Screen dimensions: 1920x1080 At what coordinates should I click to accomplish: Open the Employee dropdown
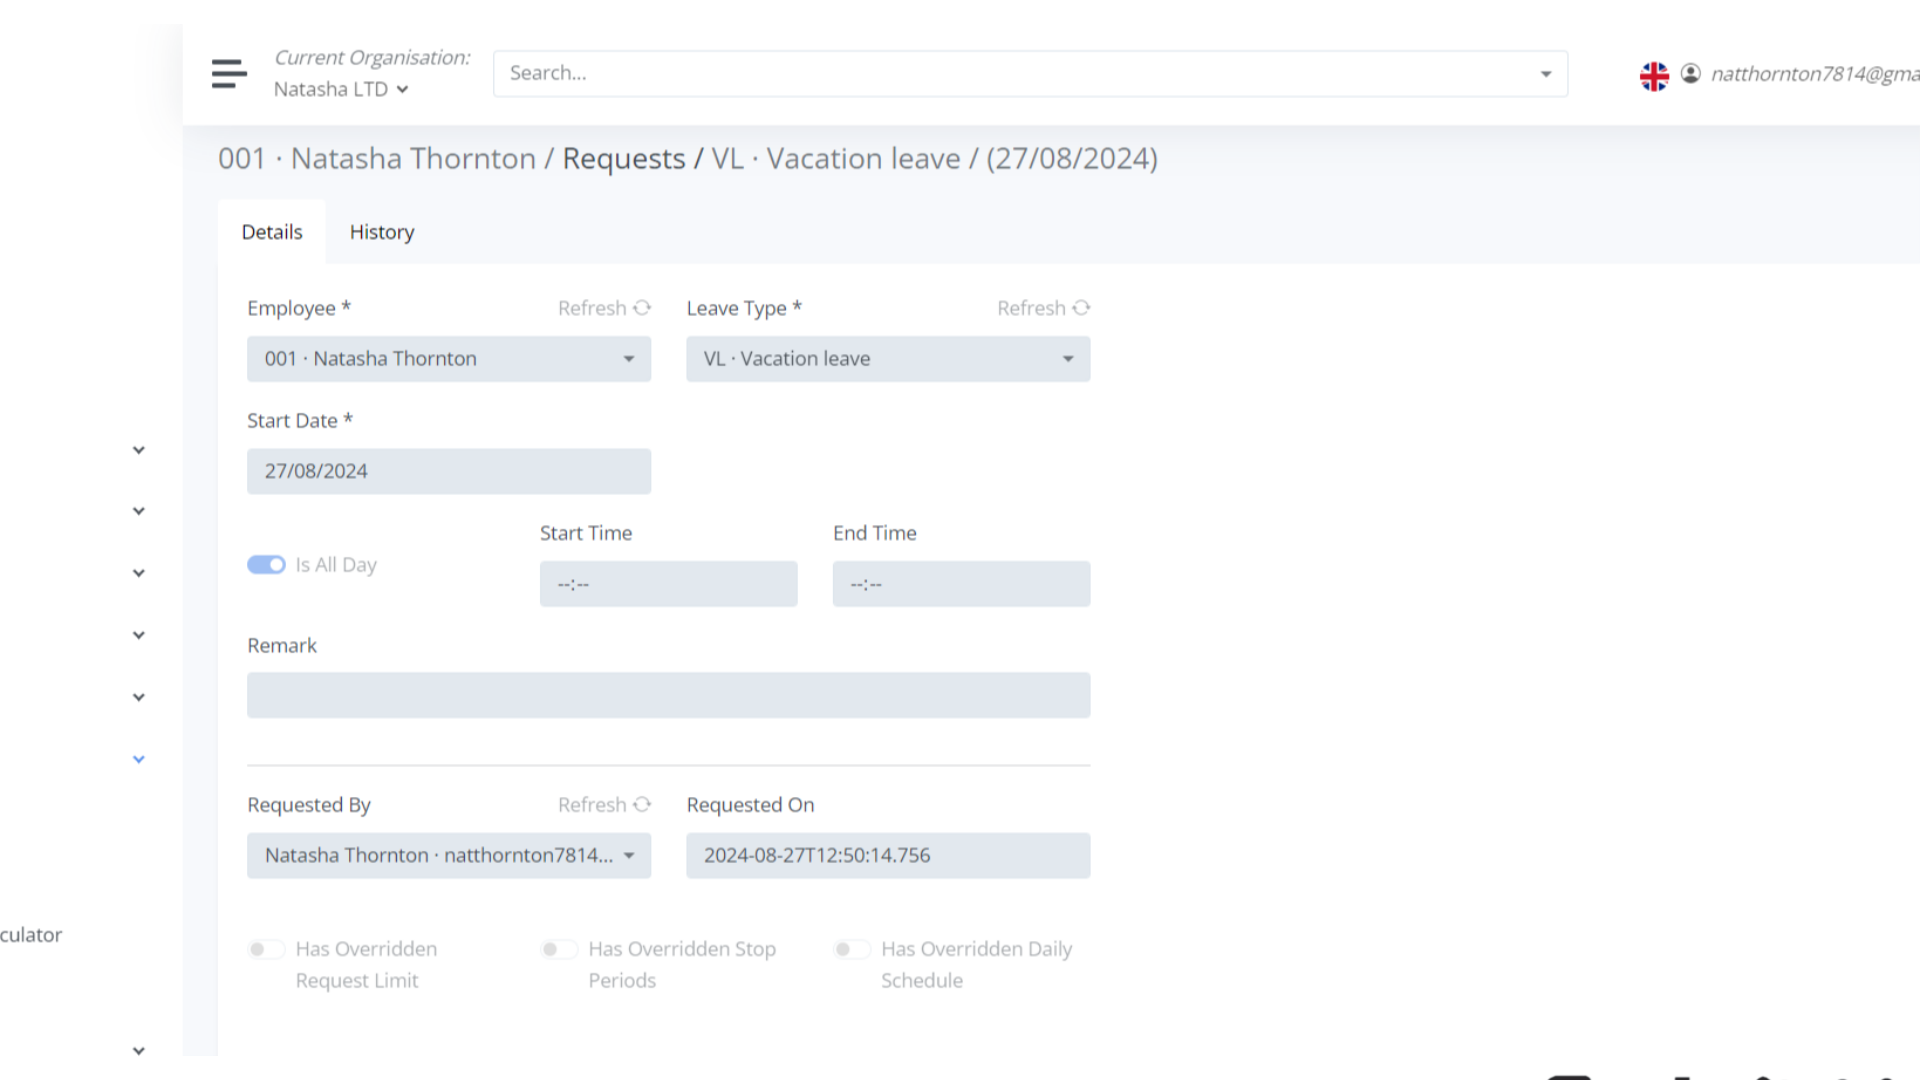coord(627,359)
